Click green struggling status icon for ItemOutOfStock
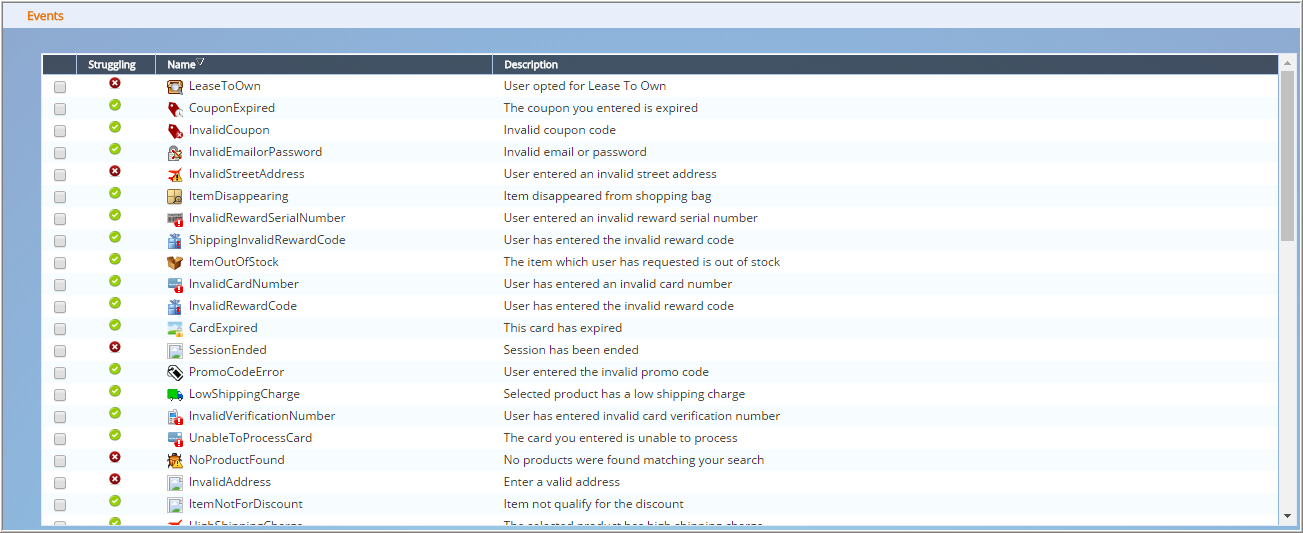 tap(115, 259)
